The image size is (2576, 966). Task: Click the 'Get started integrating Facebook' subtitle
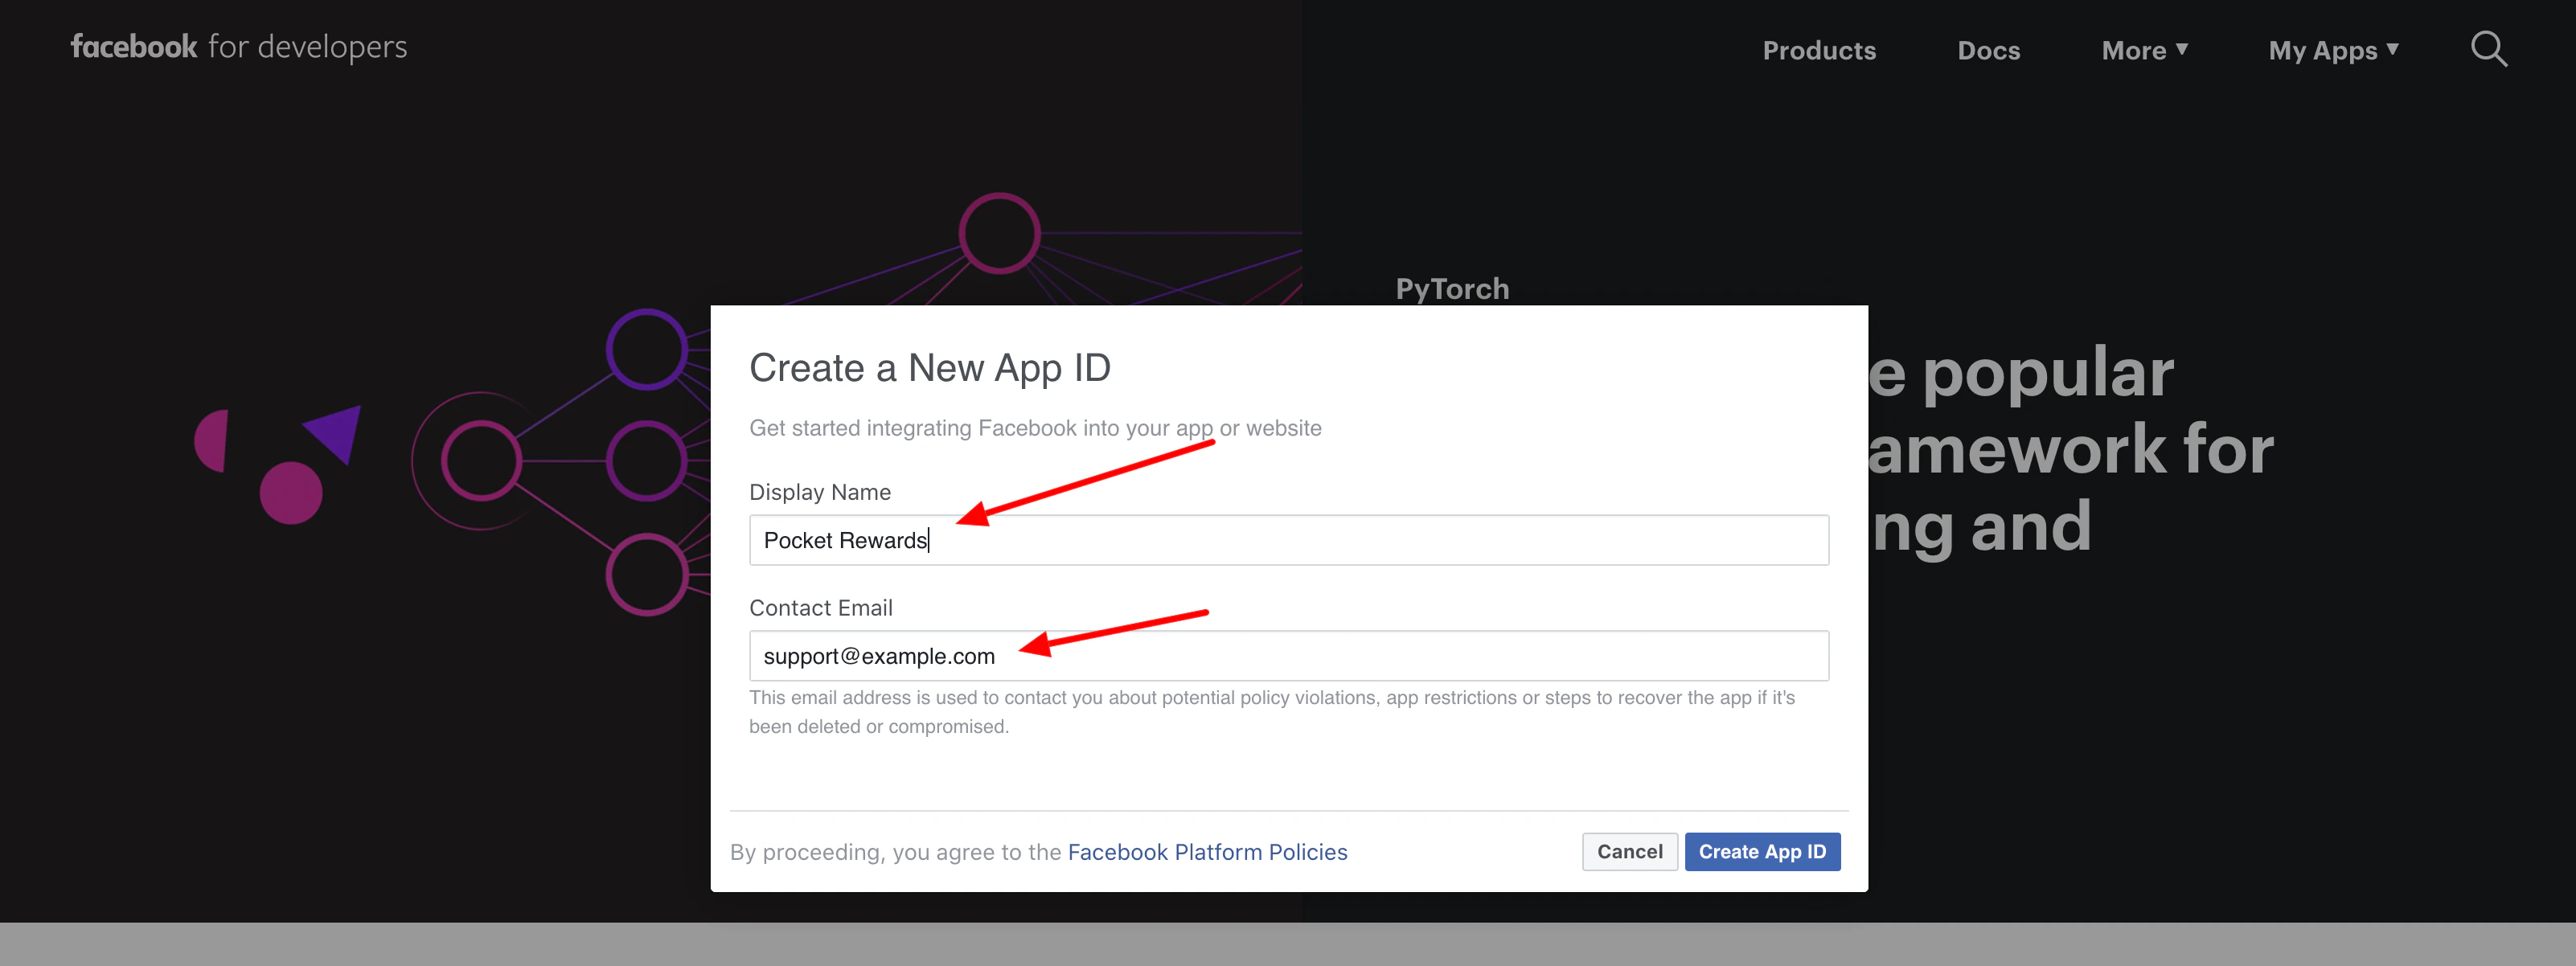1035,428
